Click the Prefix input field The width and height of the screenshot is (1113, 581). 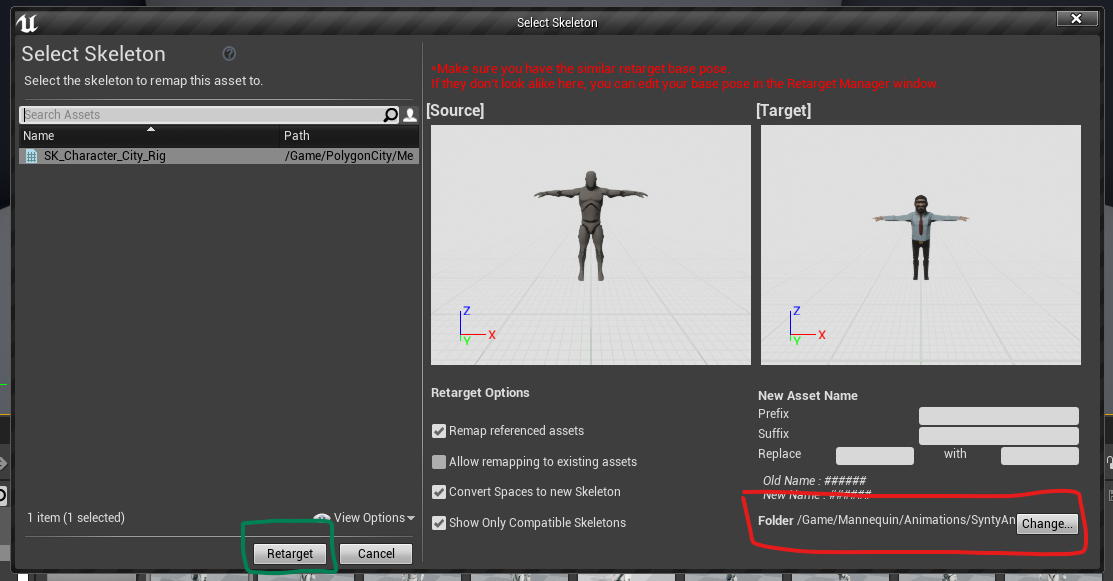997,415
